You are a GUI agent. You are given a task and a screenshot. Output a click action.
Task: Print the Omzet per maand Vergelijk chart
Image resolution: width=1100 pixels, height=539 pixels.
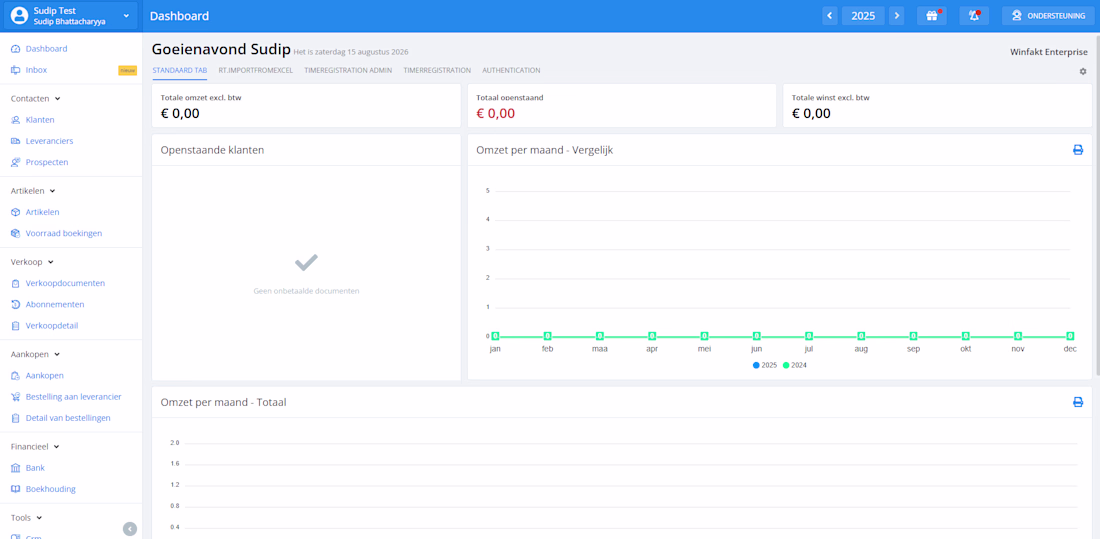[1078, 149]
